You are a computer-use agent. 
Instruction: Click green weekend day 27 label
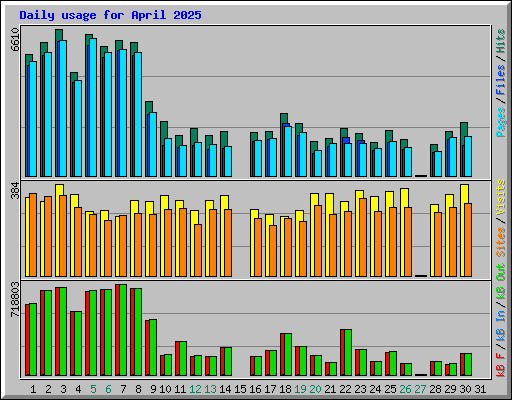[x=420, y=389]
